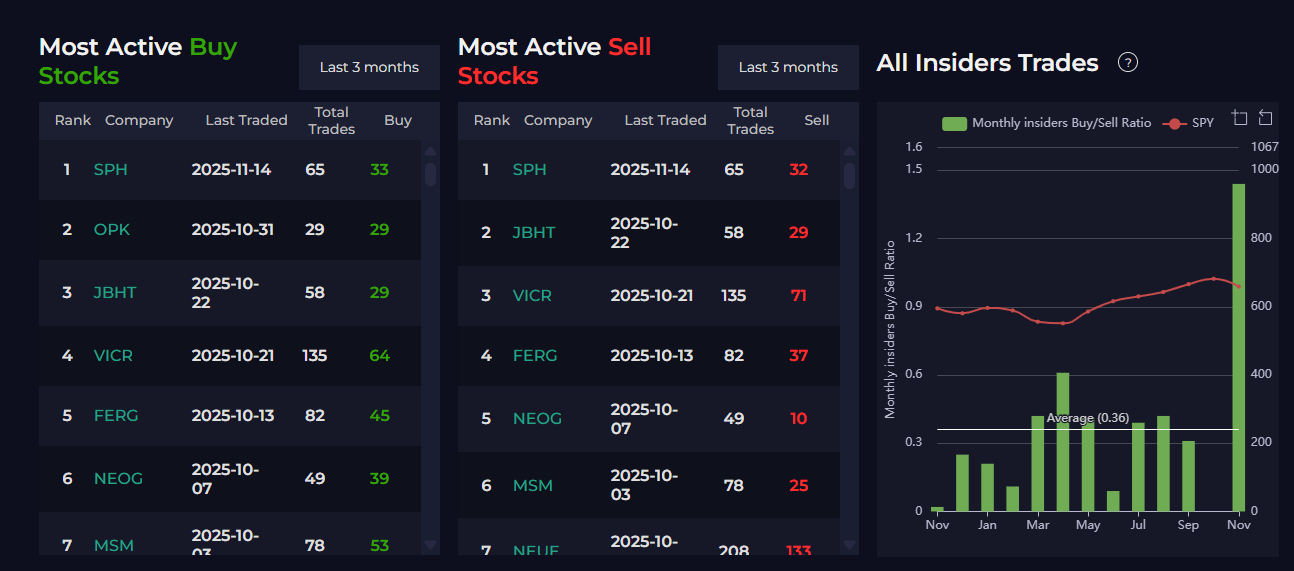
Task: Click the chart zoom reset icon
Action: (1265, 118)
